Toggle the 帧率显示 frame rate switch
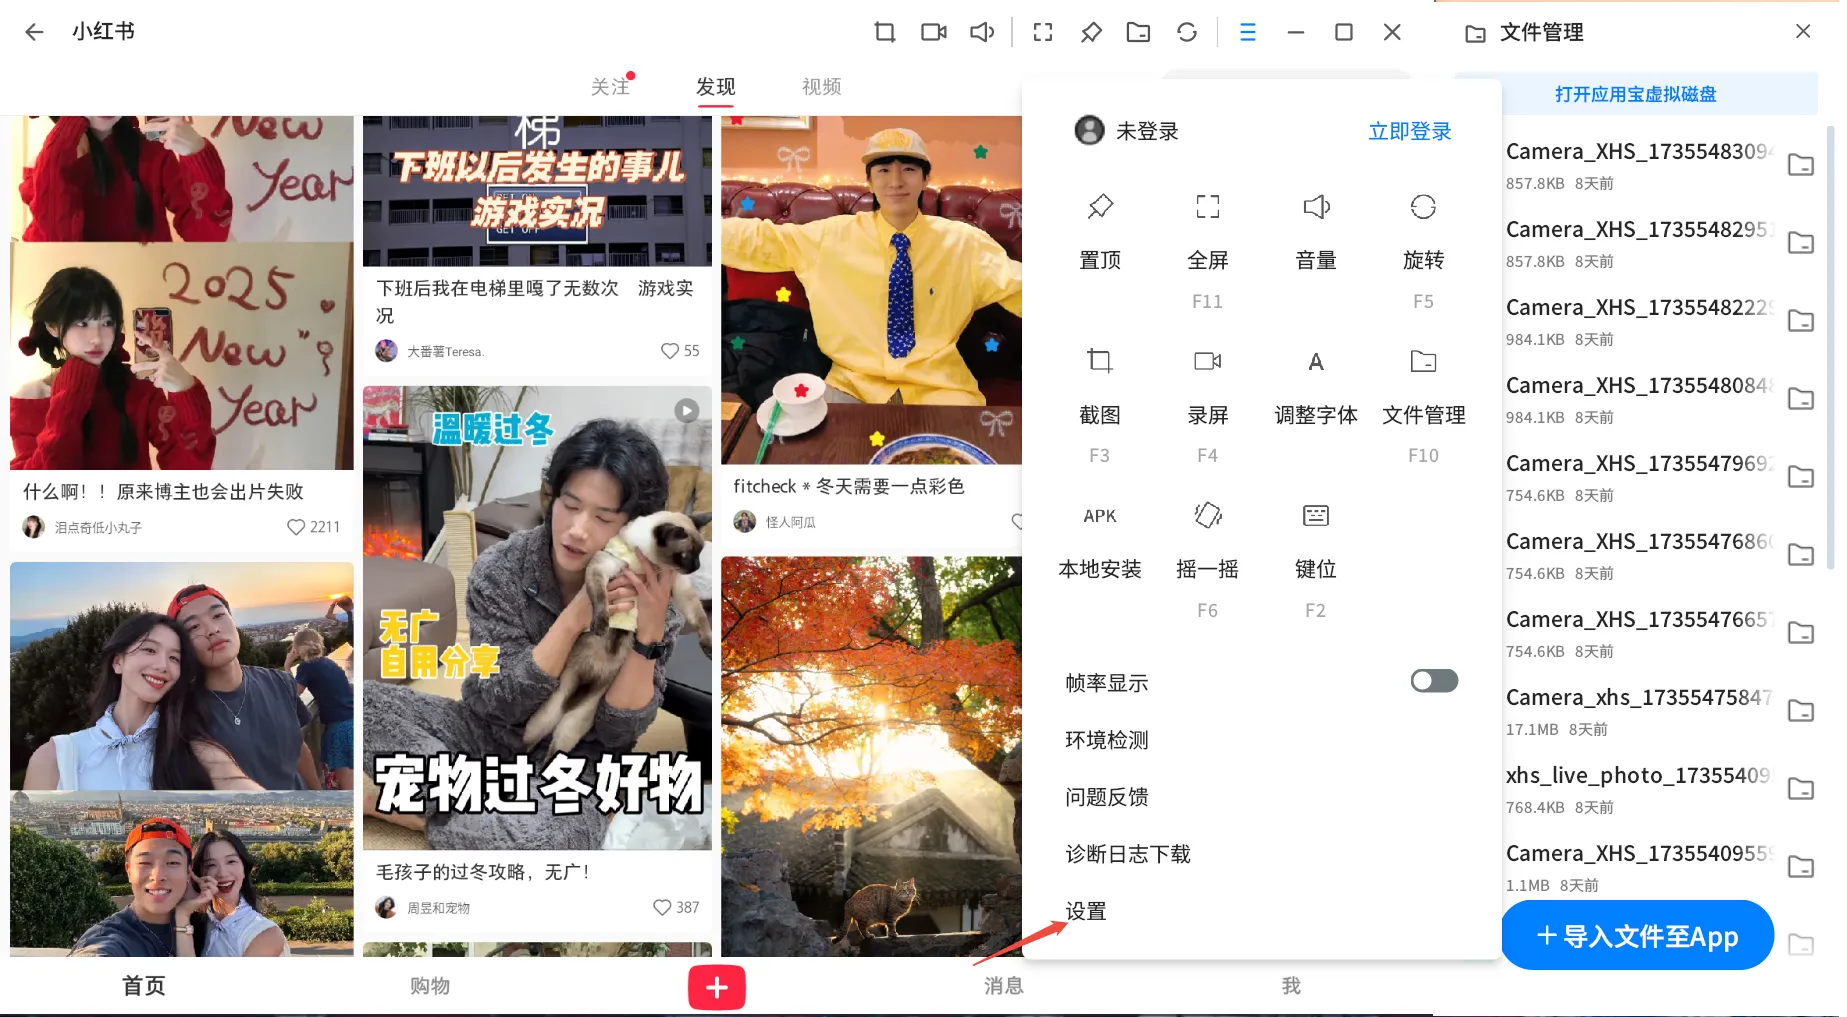 pyautogui.click(x=1434, y=681)
